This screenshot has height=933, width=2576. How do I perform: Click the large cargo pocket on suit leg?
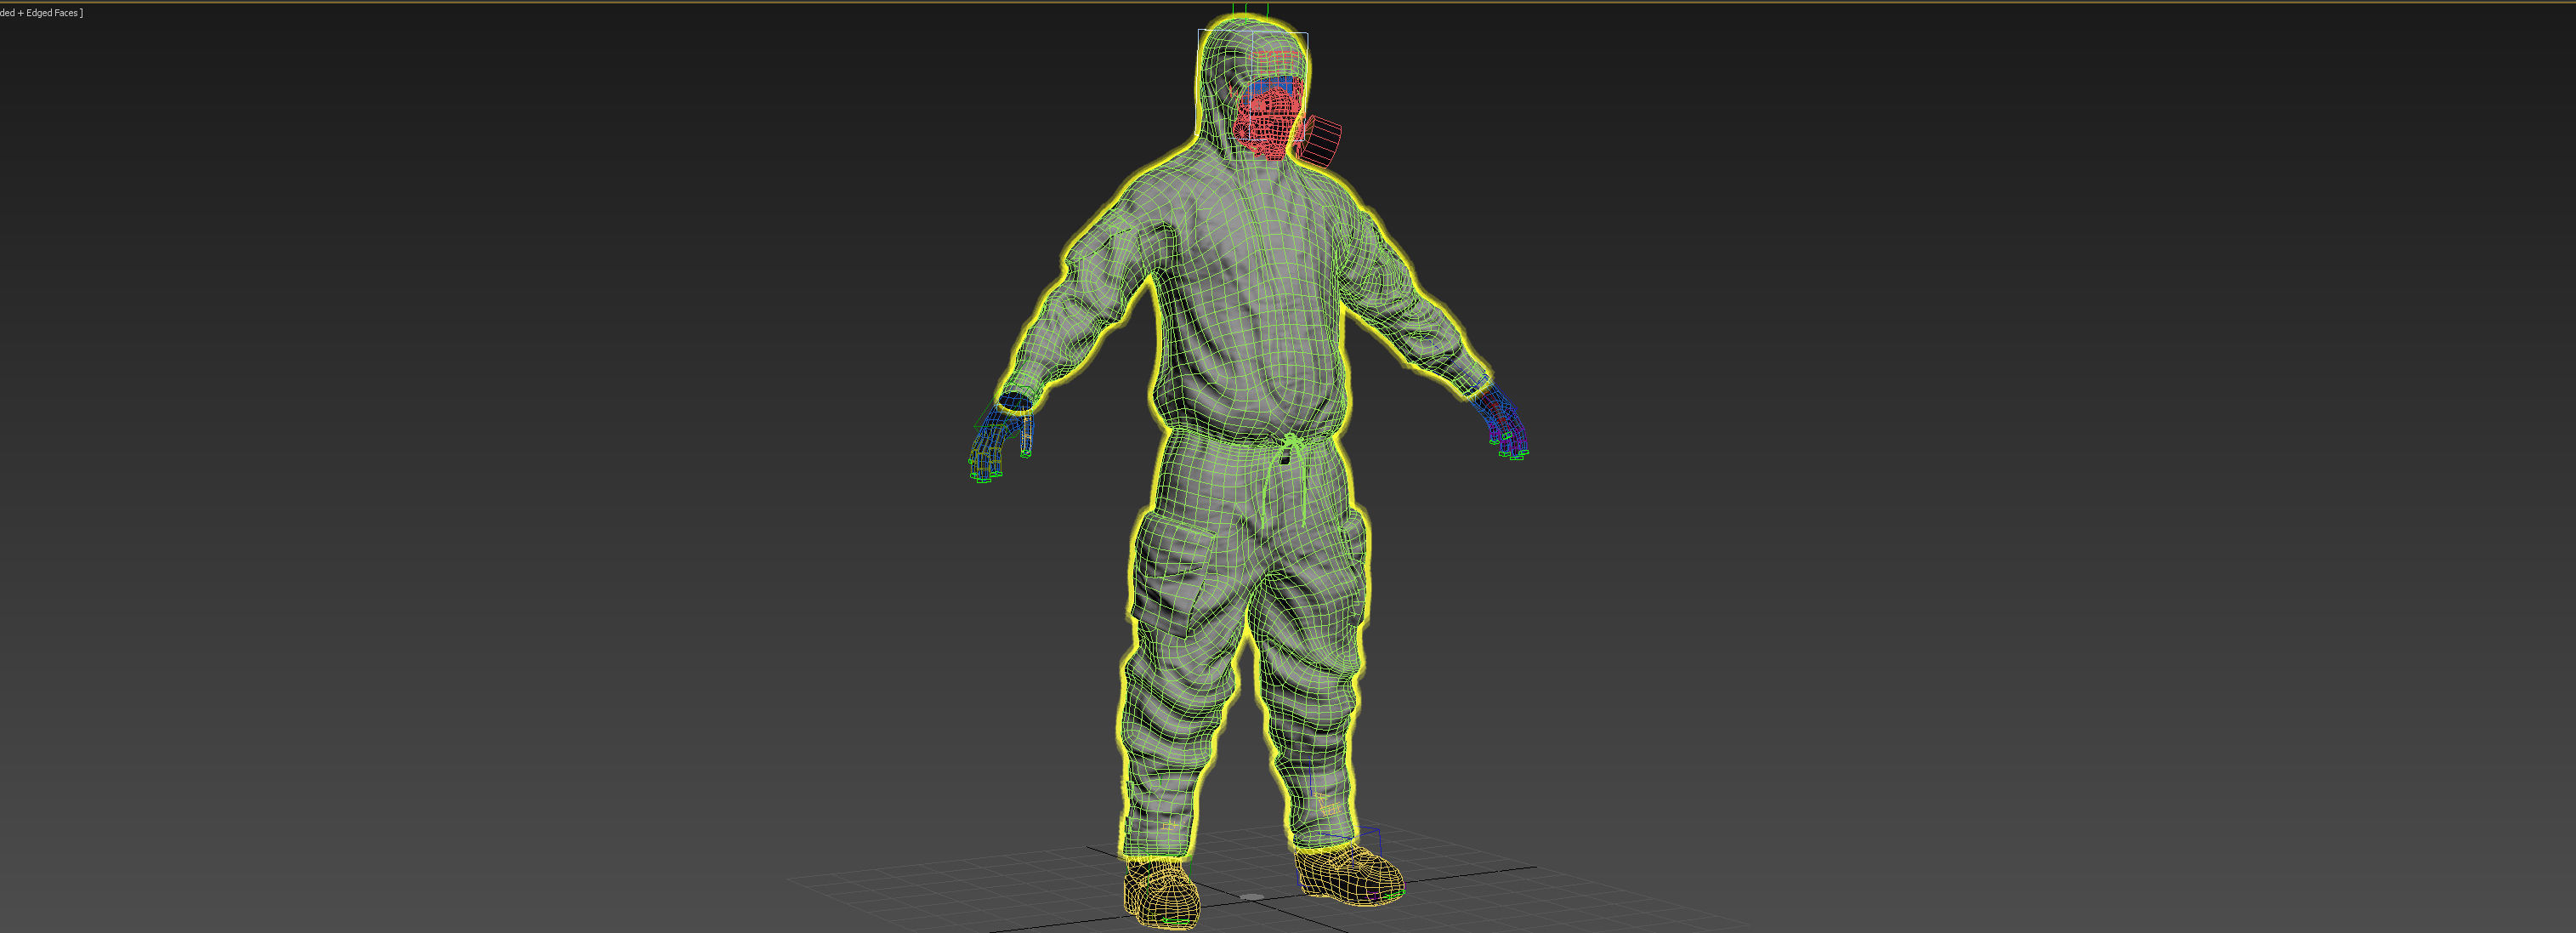1176,574
